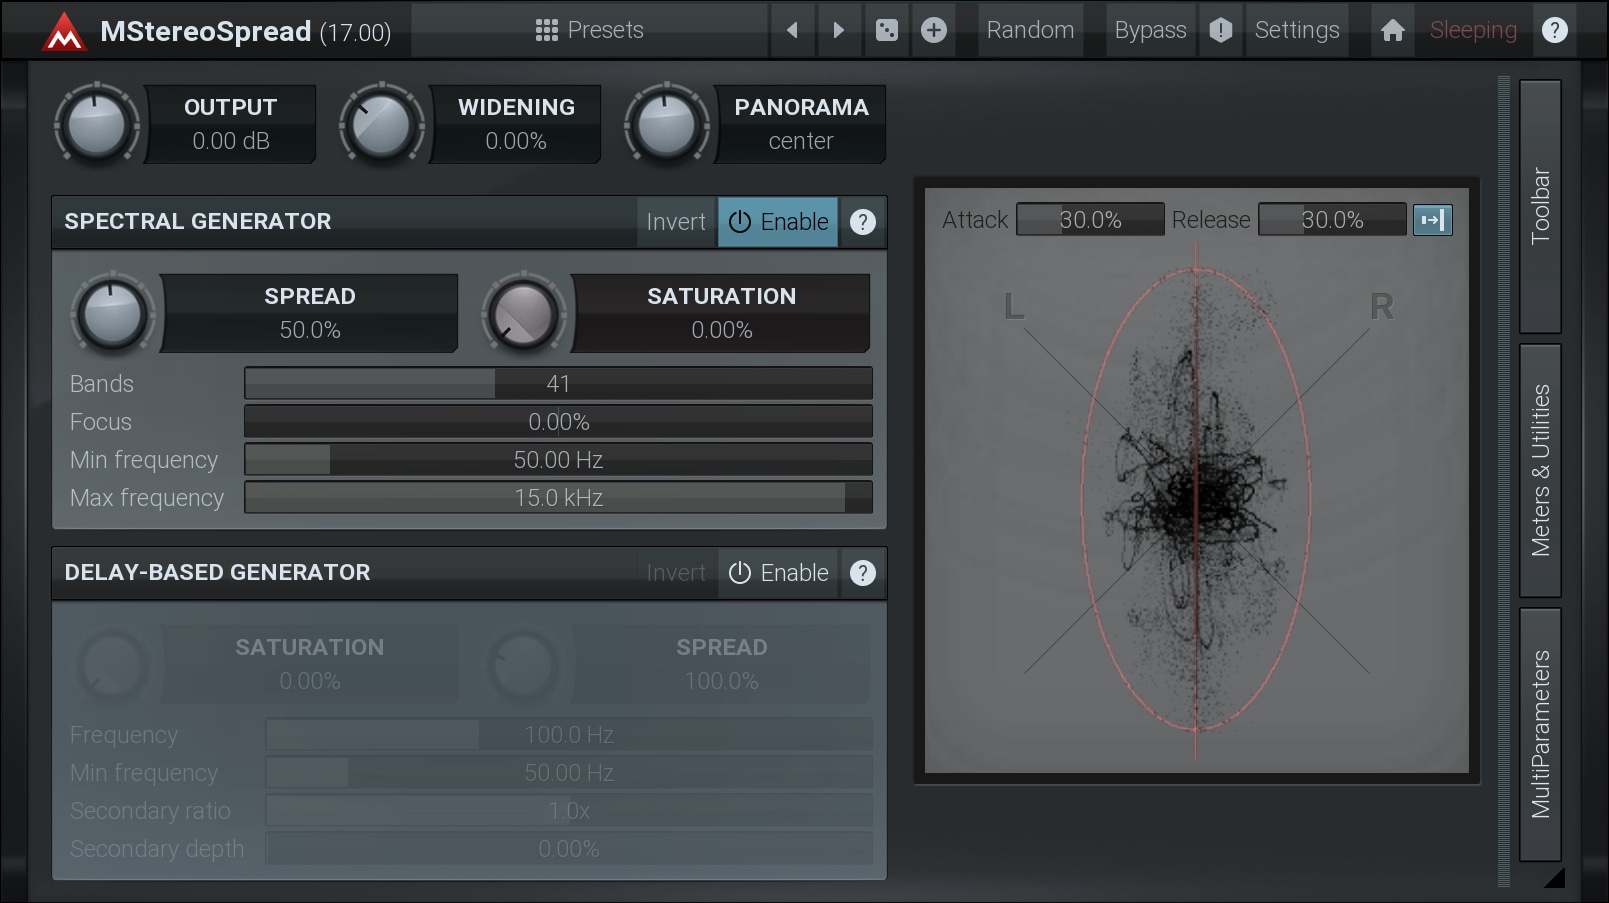1609x903 pixels.
Task: Load the previous preset arrow
Action: click(x=792, y=31)
